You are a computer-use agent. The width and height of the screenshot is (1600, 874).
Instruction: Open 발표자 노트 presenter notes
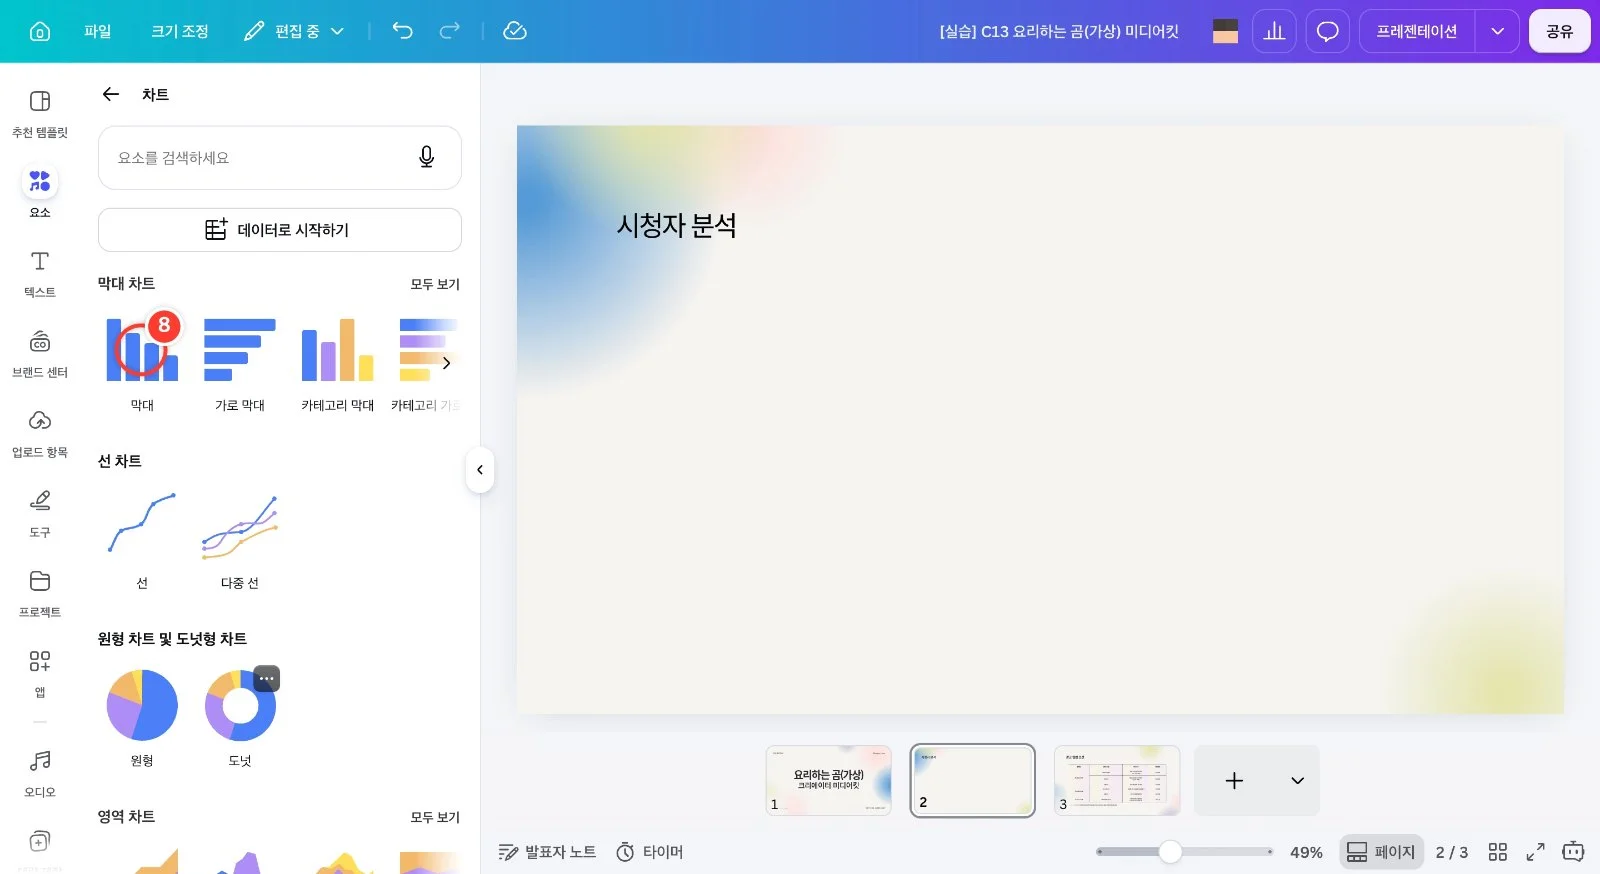(547, 852)
